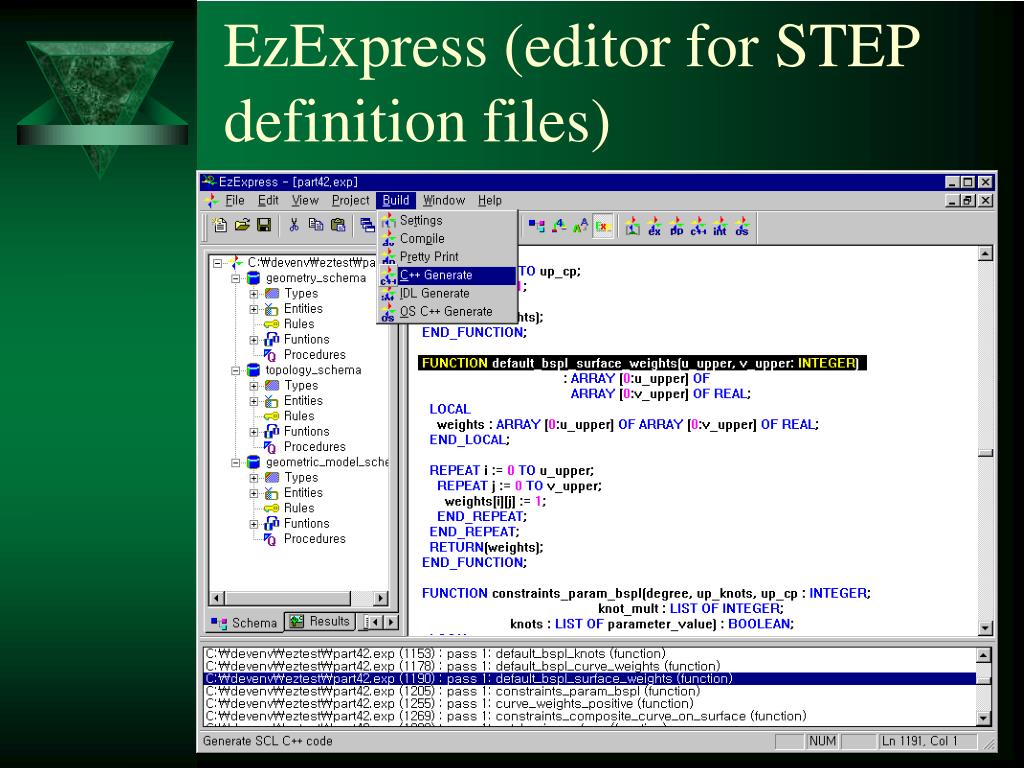
Task: Select the constraints_param_bspl (1205) output line
Action: pyautogui.click(x=590, y=691)
